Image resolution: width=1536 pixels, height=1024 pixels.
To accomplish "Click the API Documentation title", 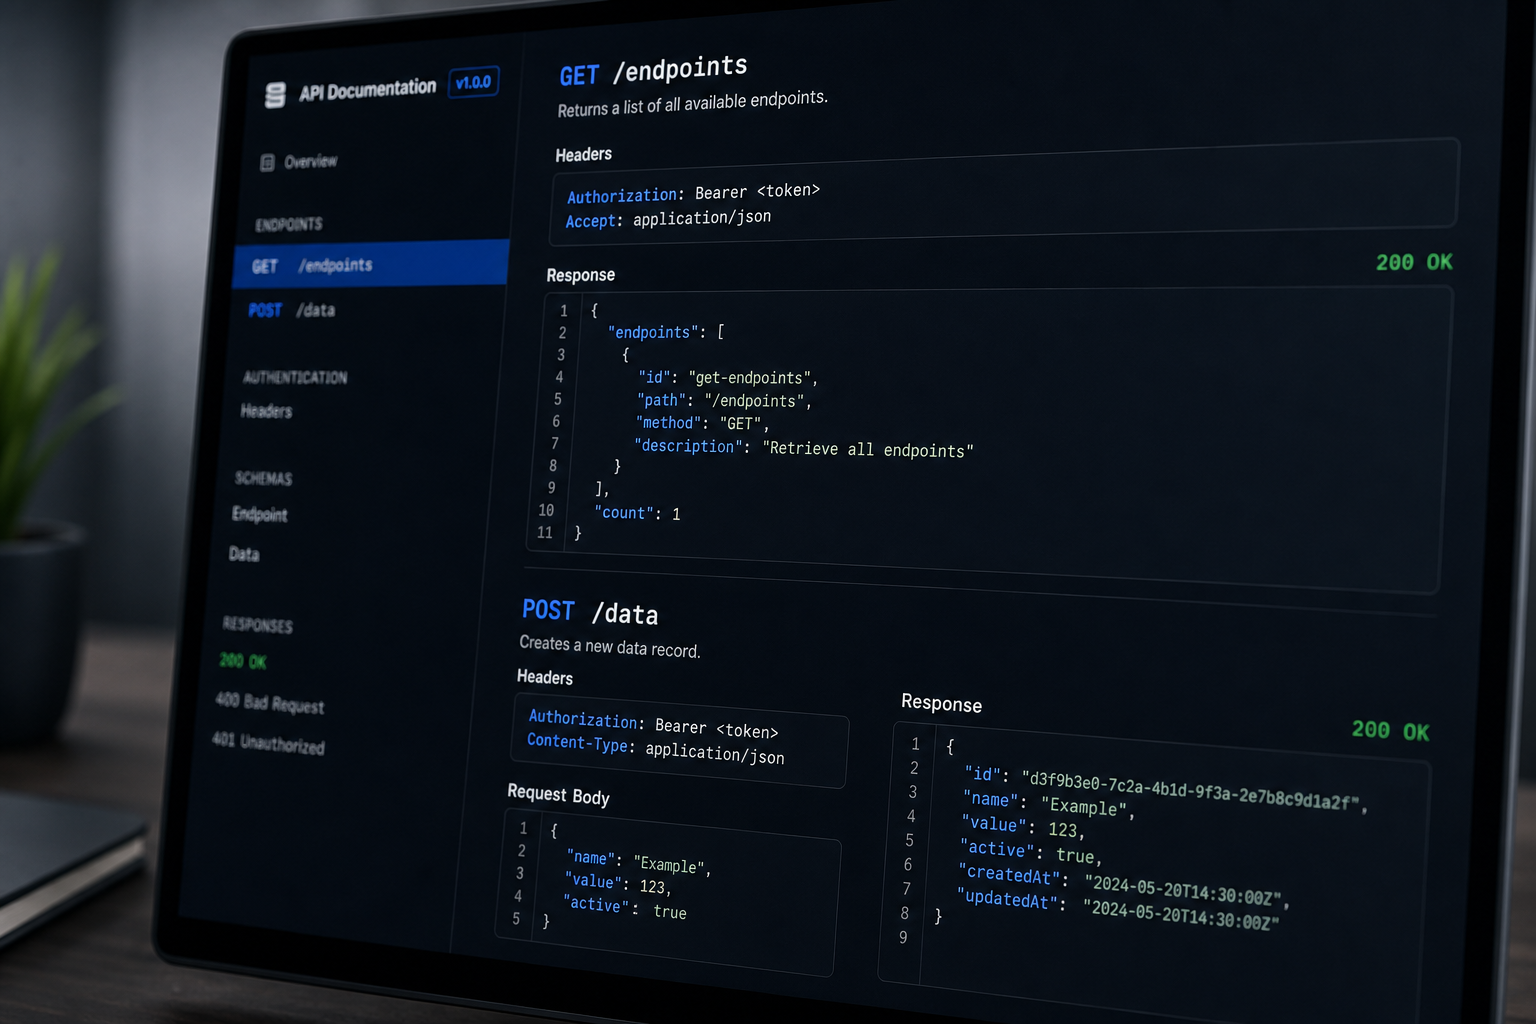I will click(x=368, y=90).
